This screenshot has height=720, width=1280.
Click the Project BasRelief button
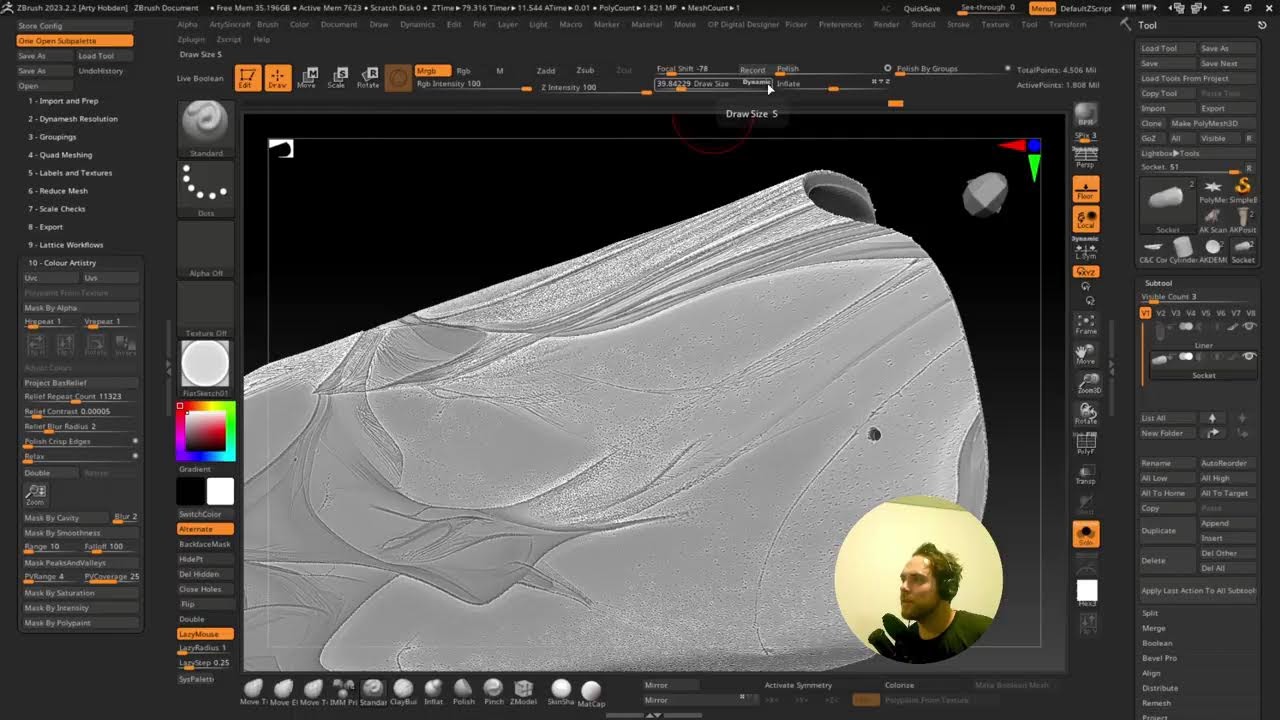[x=80, y=383]
